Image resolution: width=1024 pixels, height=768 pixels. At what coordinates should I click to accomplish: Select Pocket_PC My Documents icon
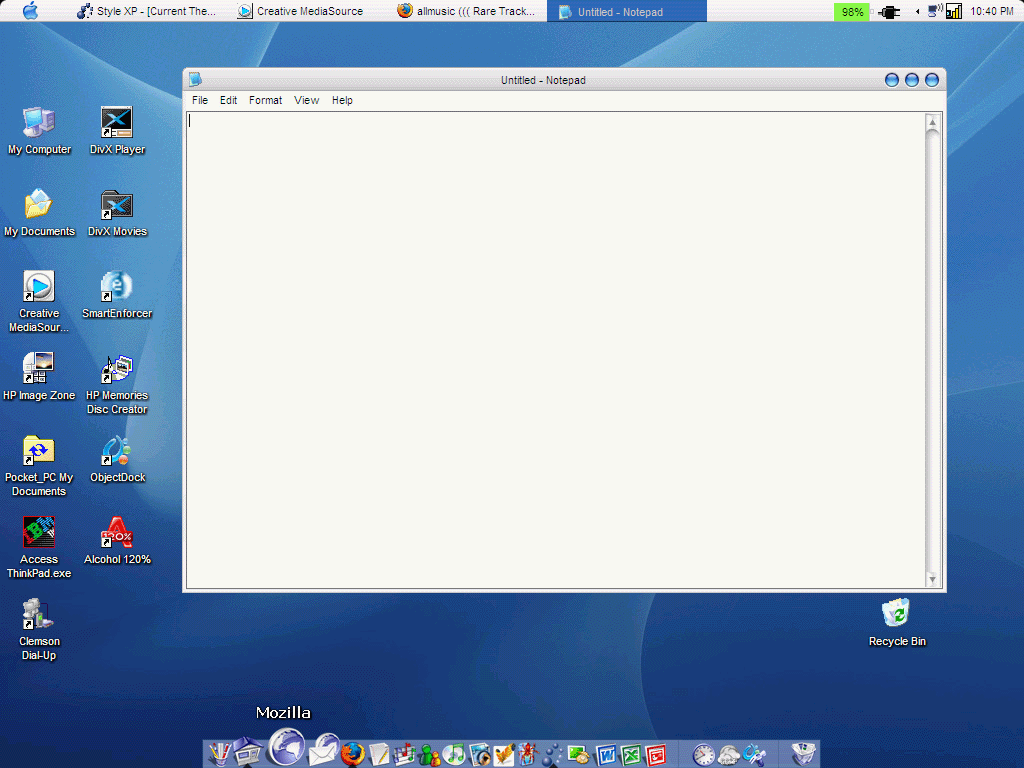point(39,466)
